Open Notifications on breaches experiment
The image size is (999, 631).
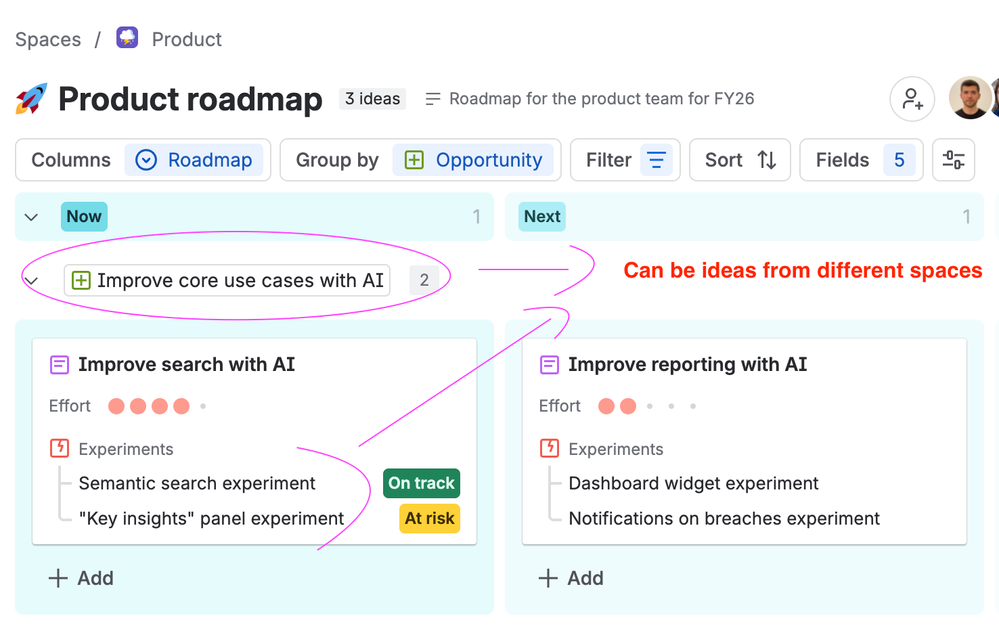coord(724,518)
